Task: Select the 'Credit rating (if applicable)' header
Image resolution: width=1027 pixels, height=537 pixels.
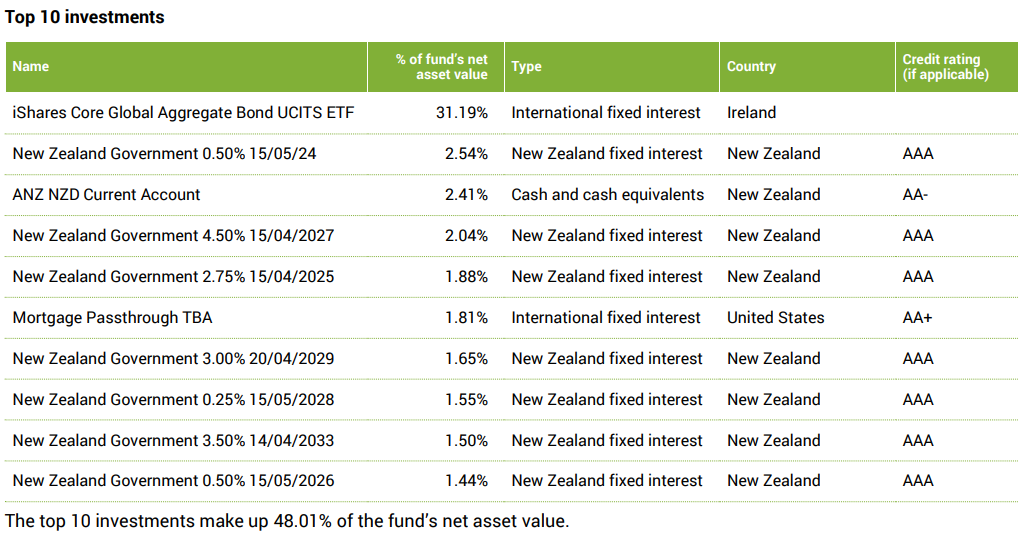Action: 945,67
